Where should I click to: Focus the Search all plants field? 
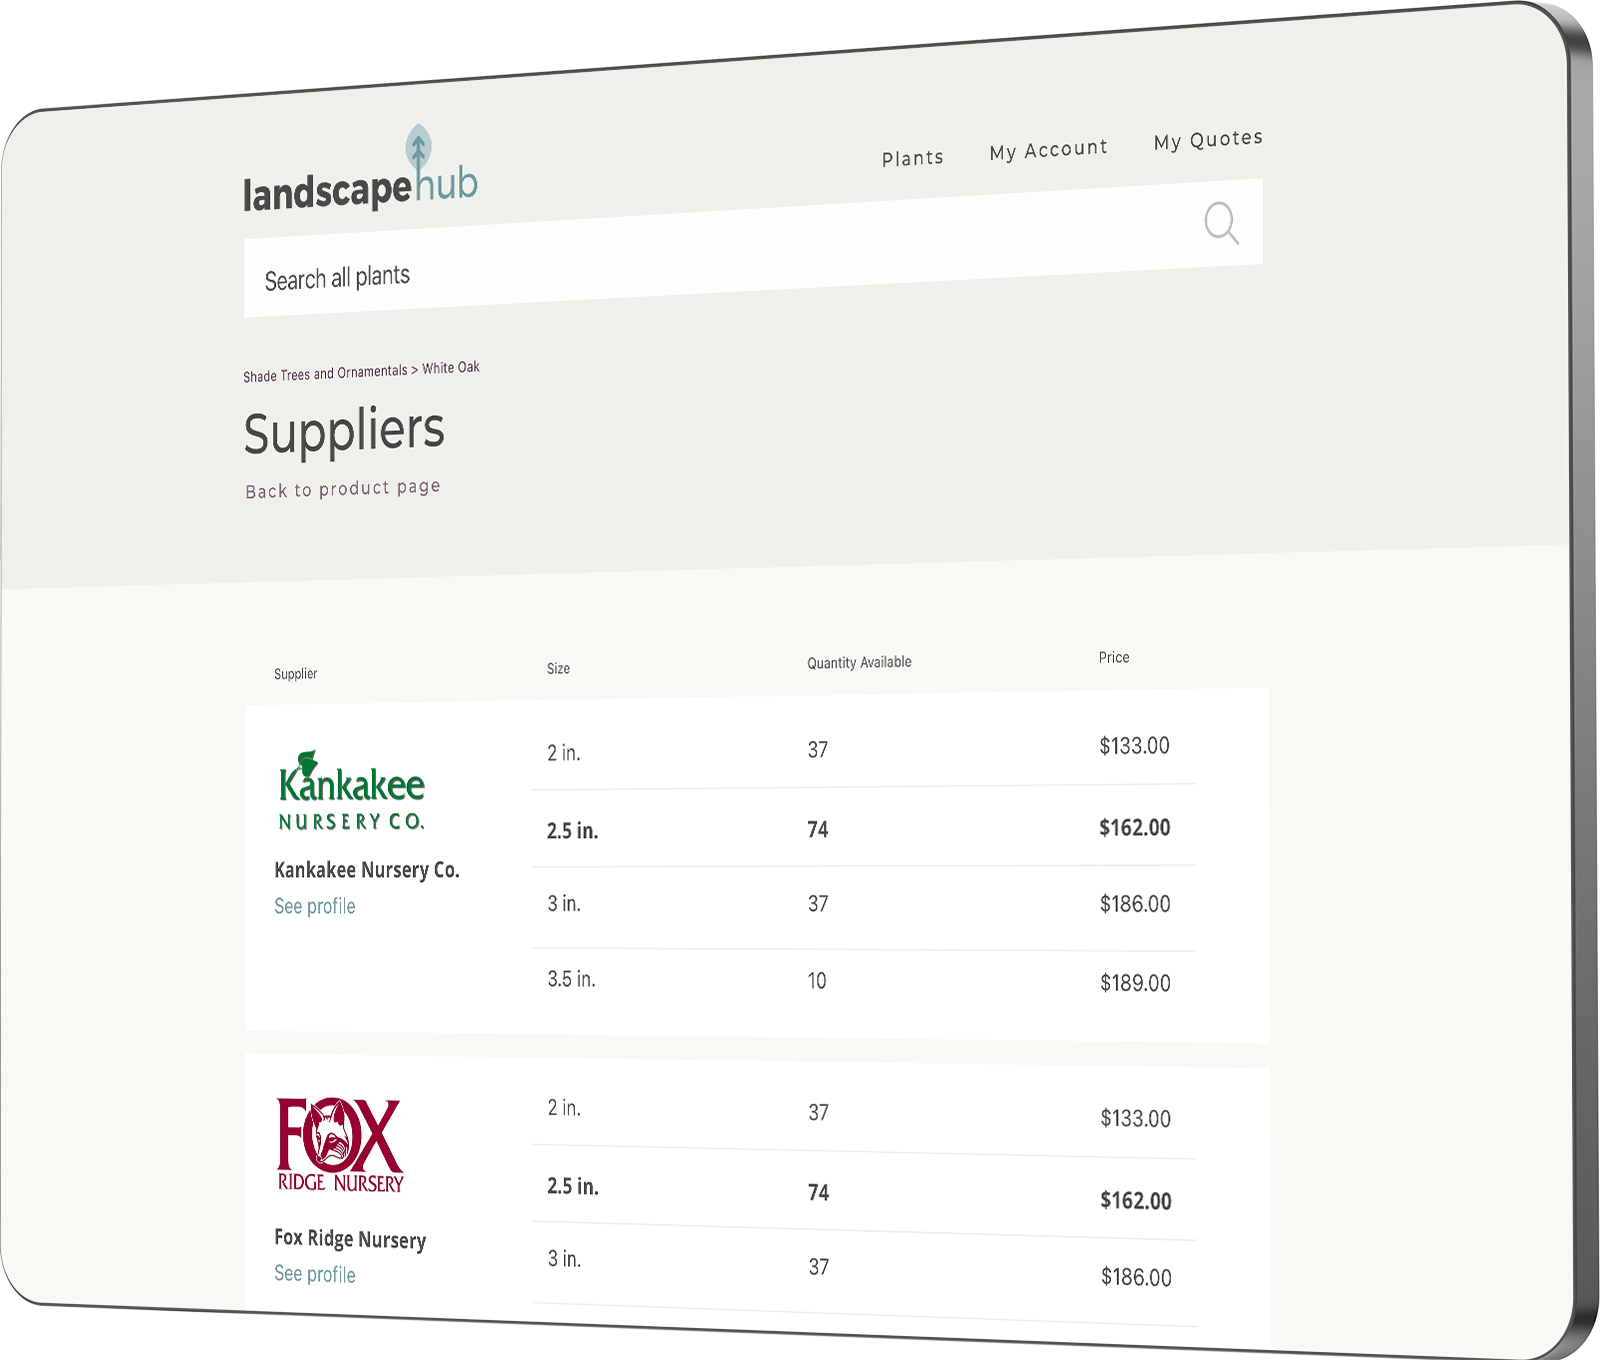coord(700,262)
